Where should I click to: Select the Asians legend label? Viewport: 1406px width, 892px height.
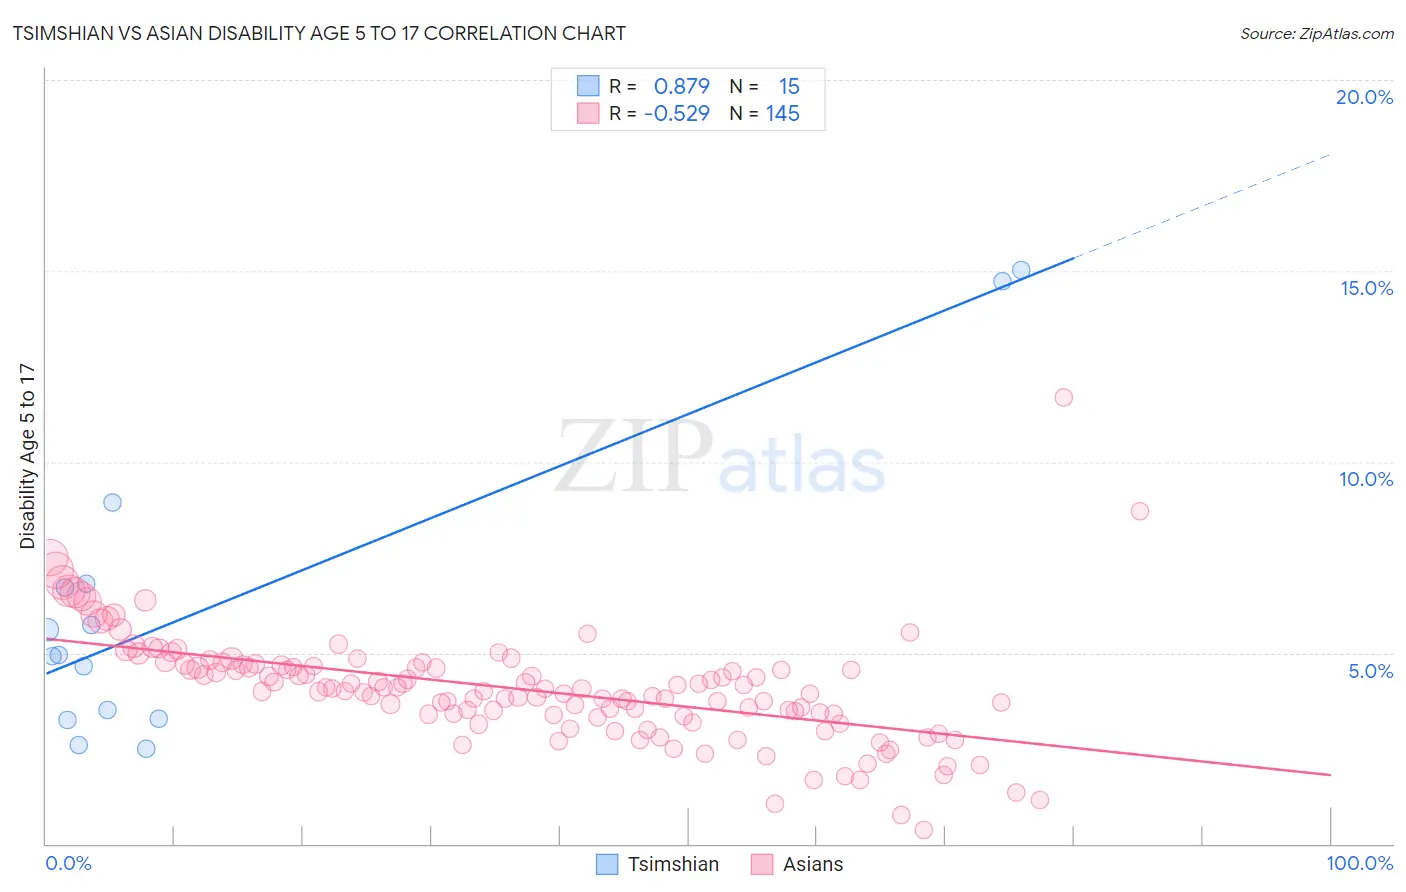pyautogui.click(x=813, y=864)
